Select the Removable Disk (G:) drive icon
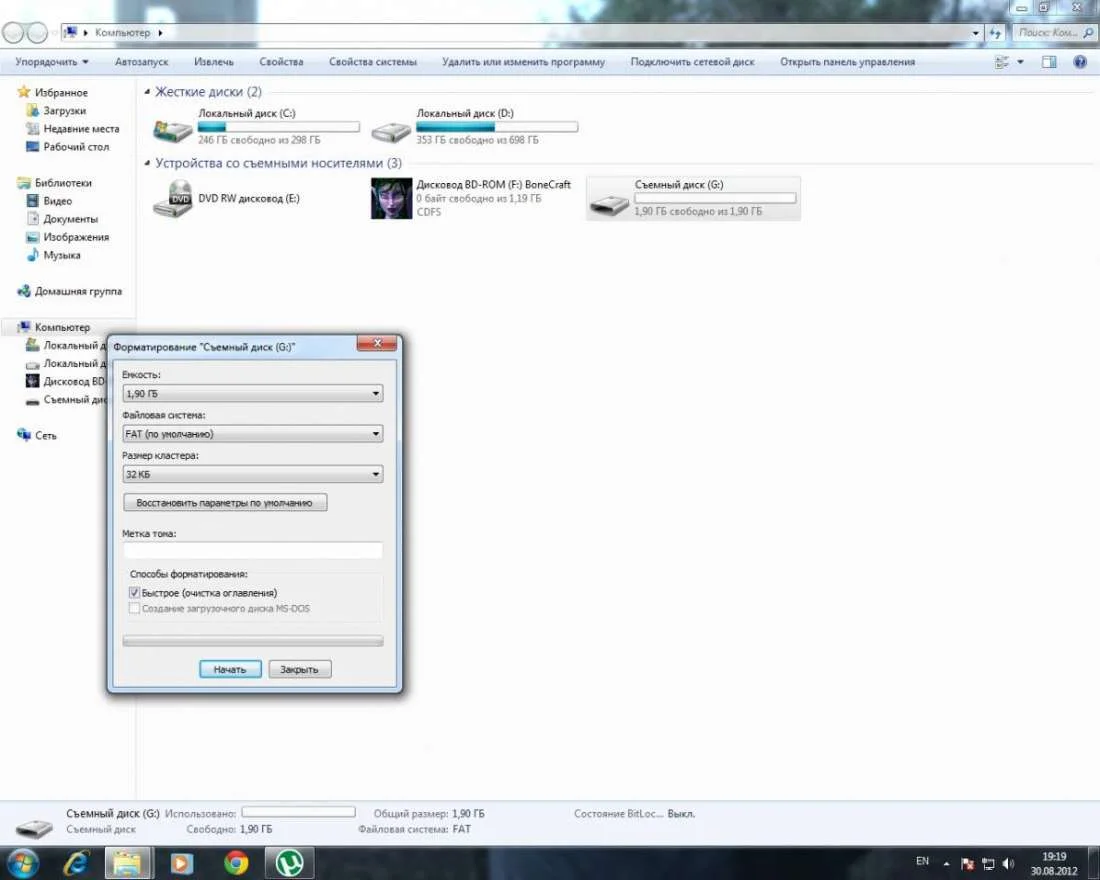The width and height of the screenshot is (1100, 880). click(x=609, y=204)
